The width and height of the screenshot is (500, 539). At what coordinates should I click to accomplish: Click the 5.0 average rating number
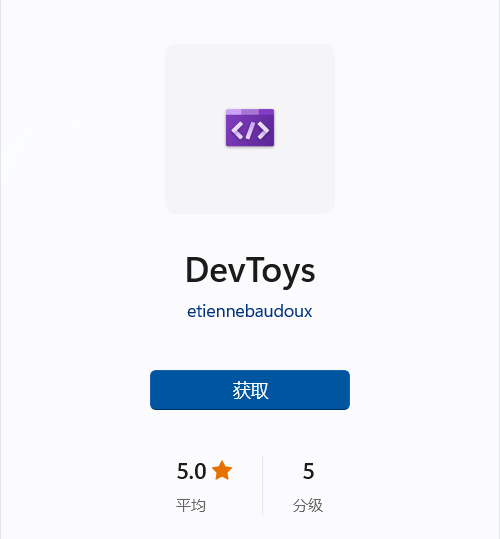pyautogui.click(x=191, y=471)
